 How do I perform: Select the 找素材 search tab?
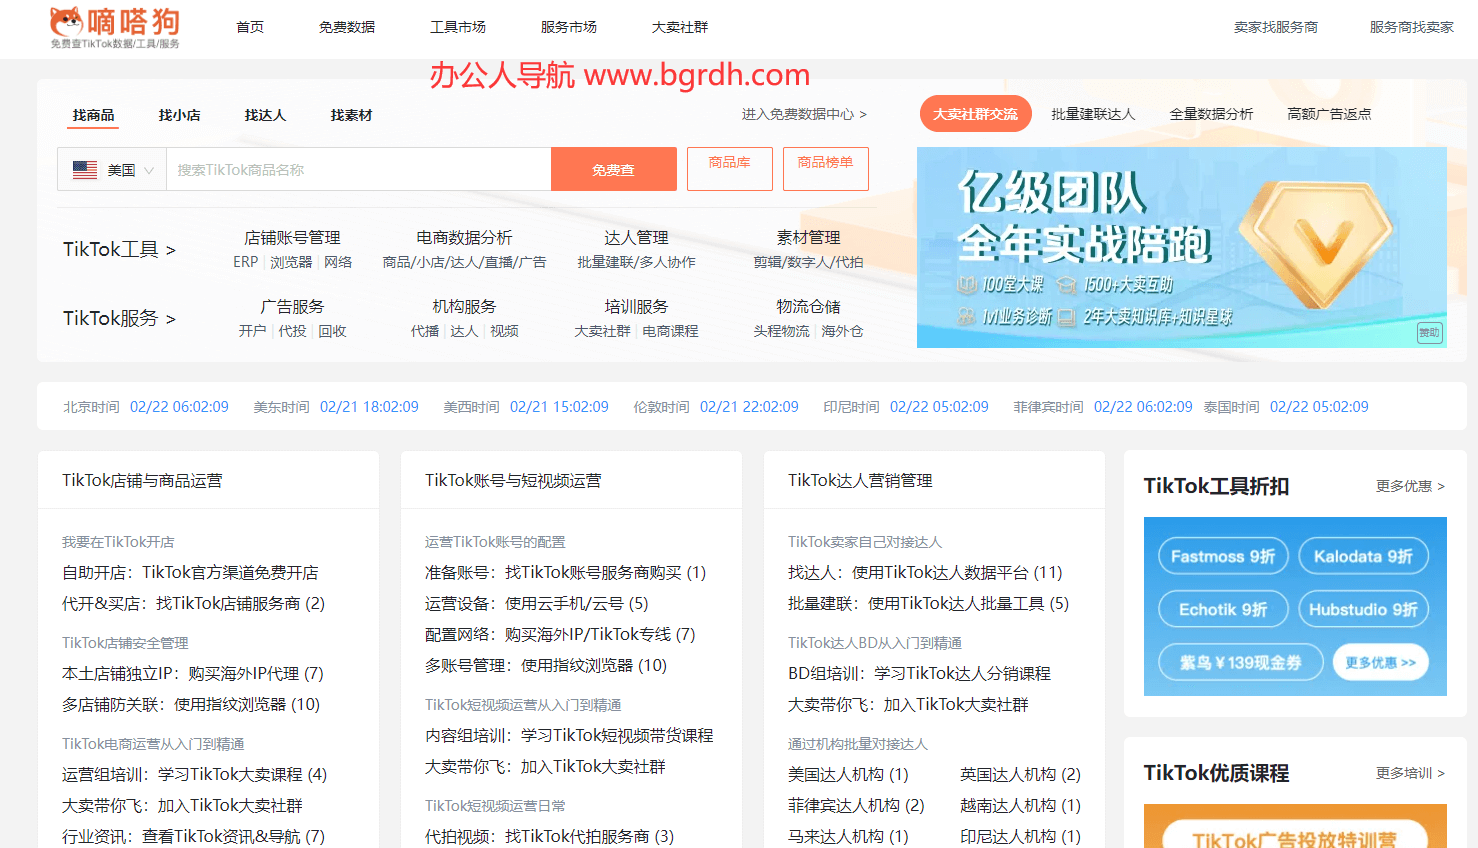tap(351, 115)
